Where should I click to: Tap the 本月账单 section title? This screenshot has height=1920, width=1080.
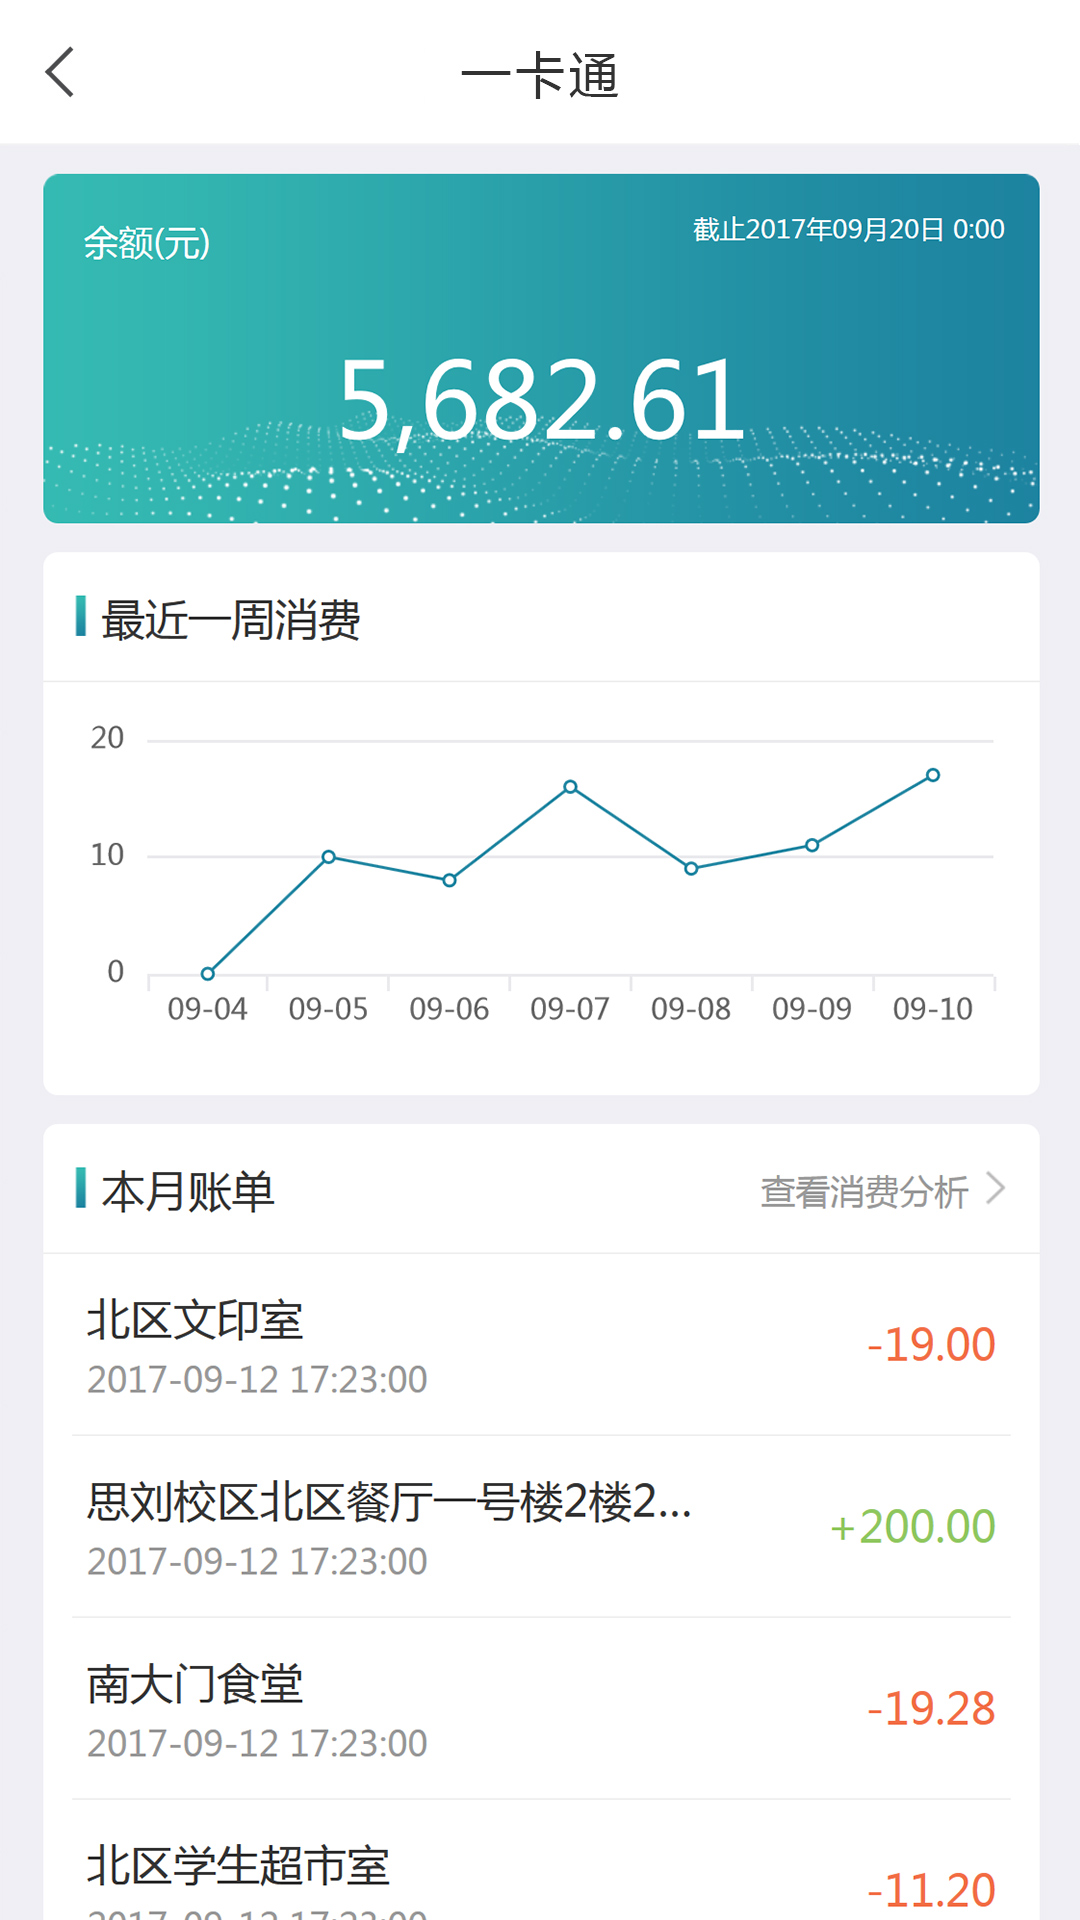(188, 1191)
